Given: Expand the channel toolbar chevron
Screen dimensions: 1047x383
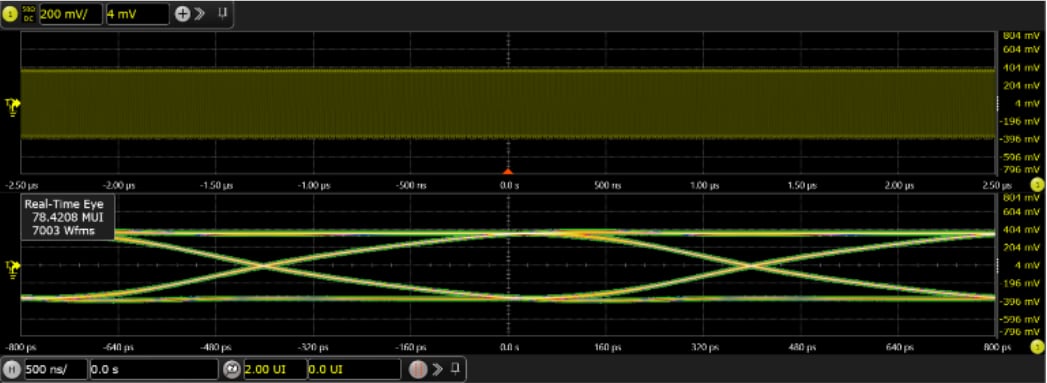Looking at the screenshot, I should 199,13.
